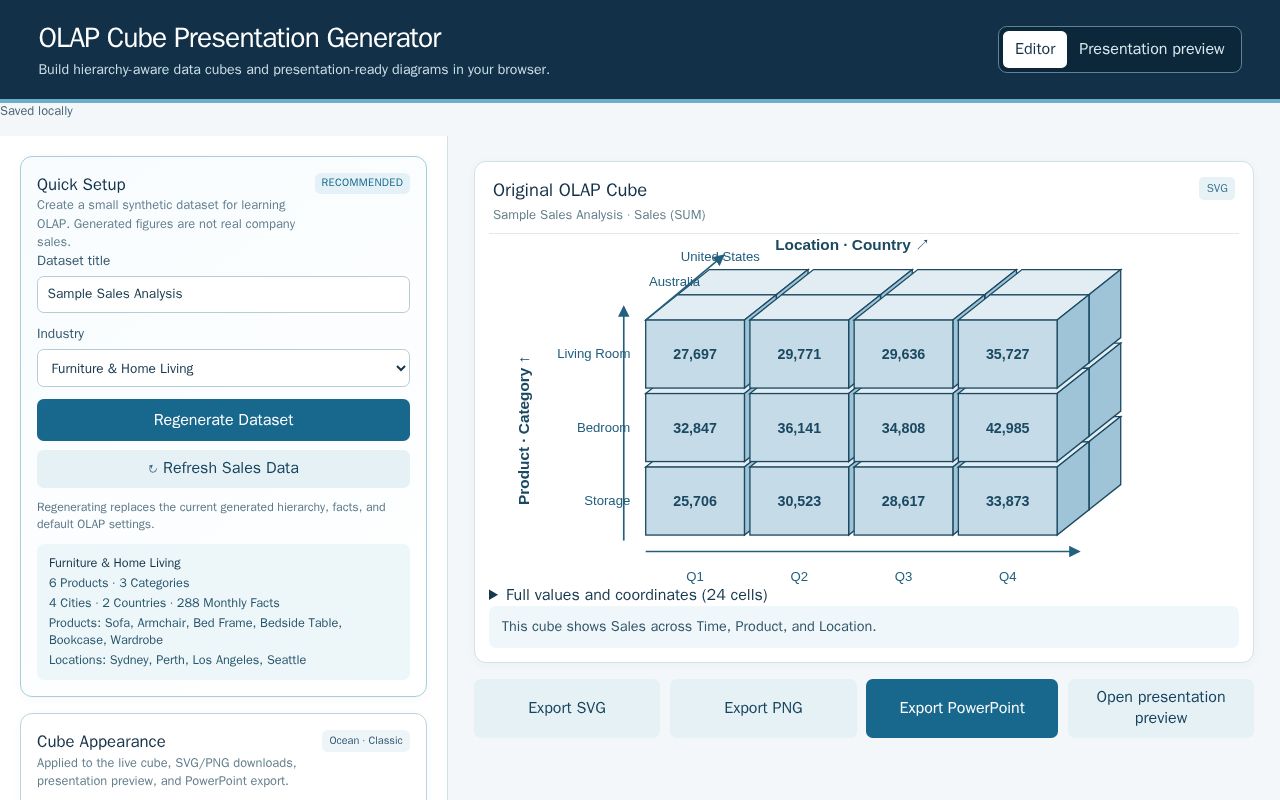This screenshot has width=1280, height=800.
Task: Click the Locations: Sydney, Perth line
Action: pos(177,660)
